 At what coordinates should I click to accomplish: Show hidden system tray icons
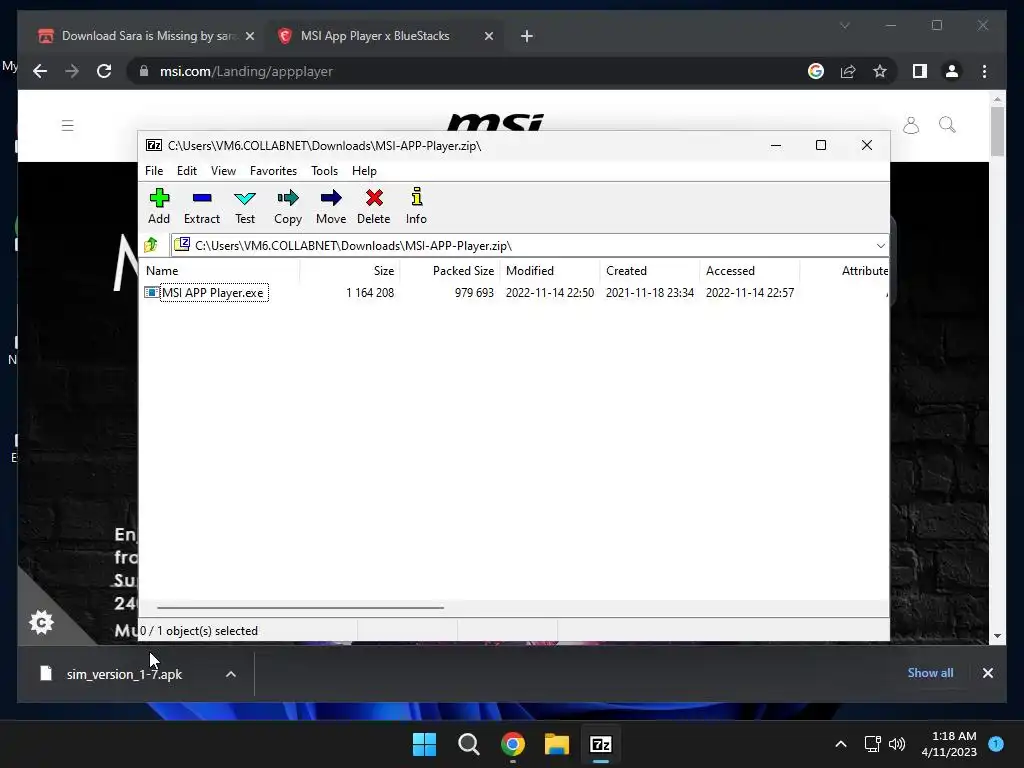pyautogui.click(x=841, y=744)
